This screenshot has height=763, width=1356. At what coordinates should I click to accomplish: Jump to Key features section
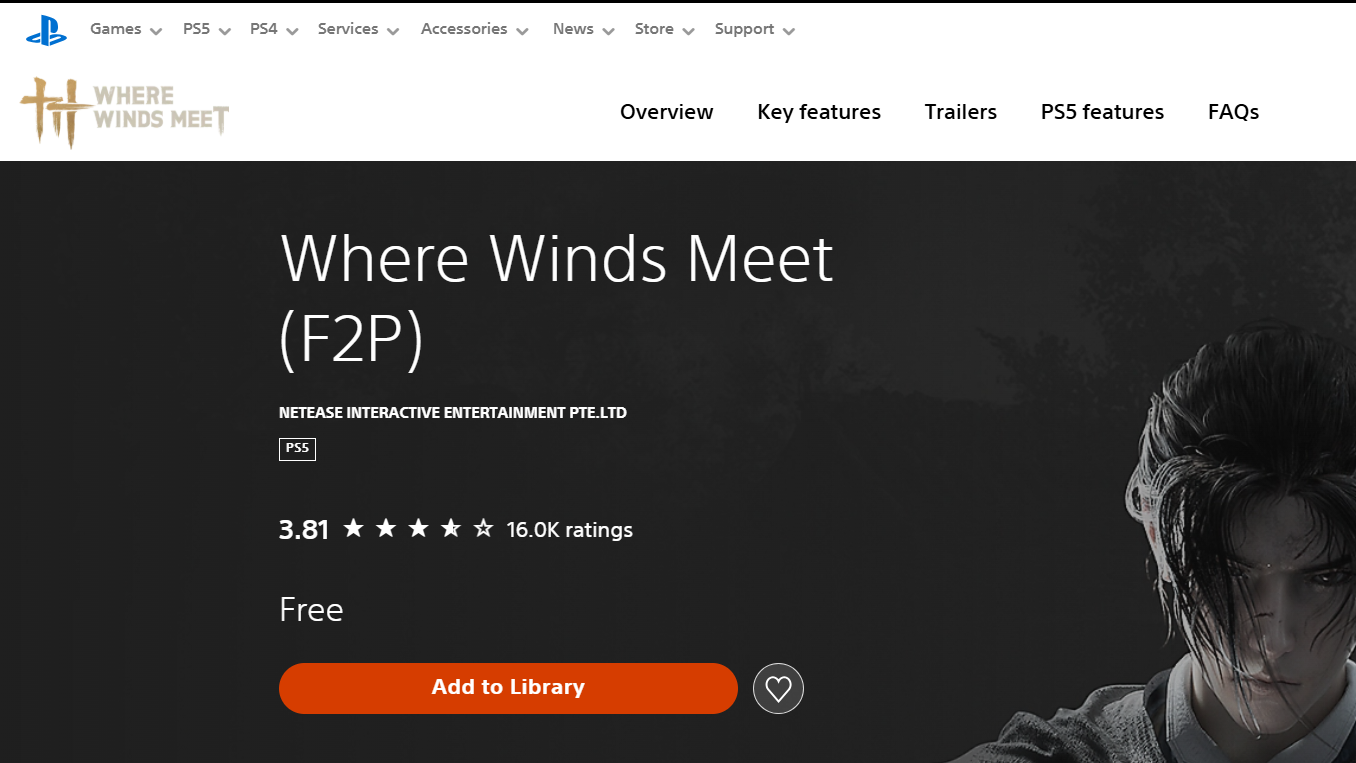pos(819,112)
